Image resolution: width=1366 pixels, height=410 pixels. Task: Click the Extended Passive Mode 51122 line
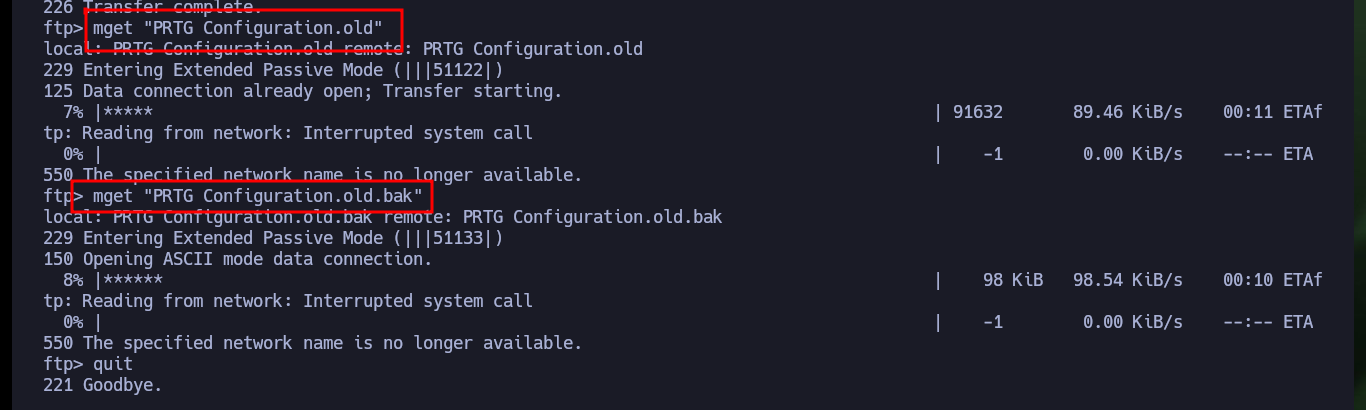click(x=273, y=70)
